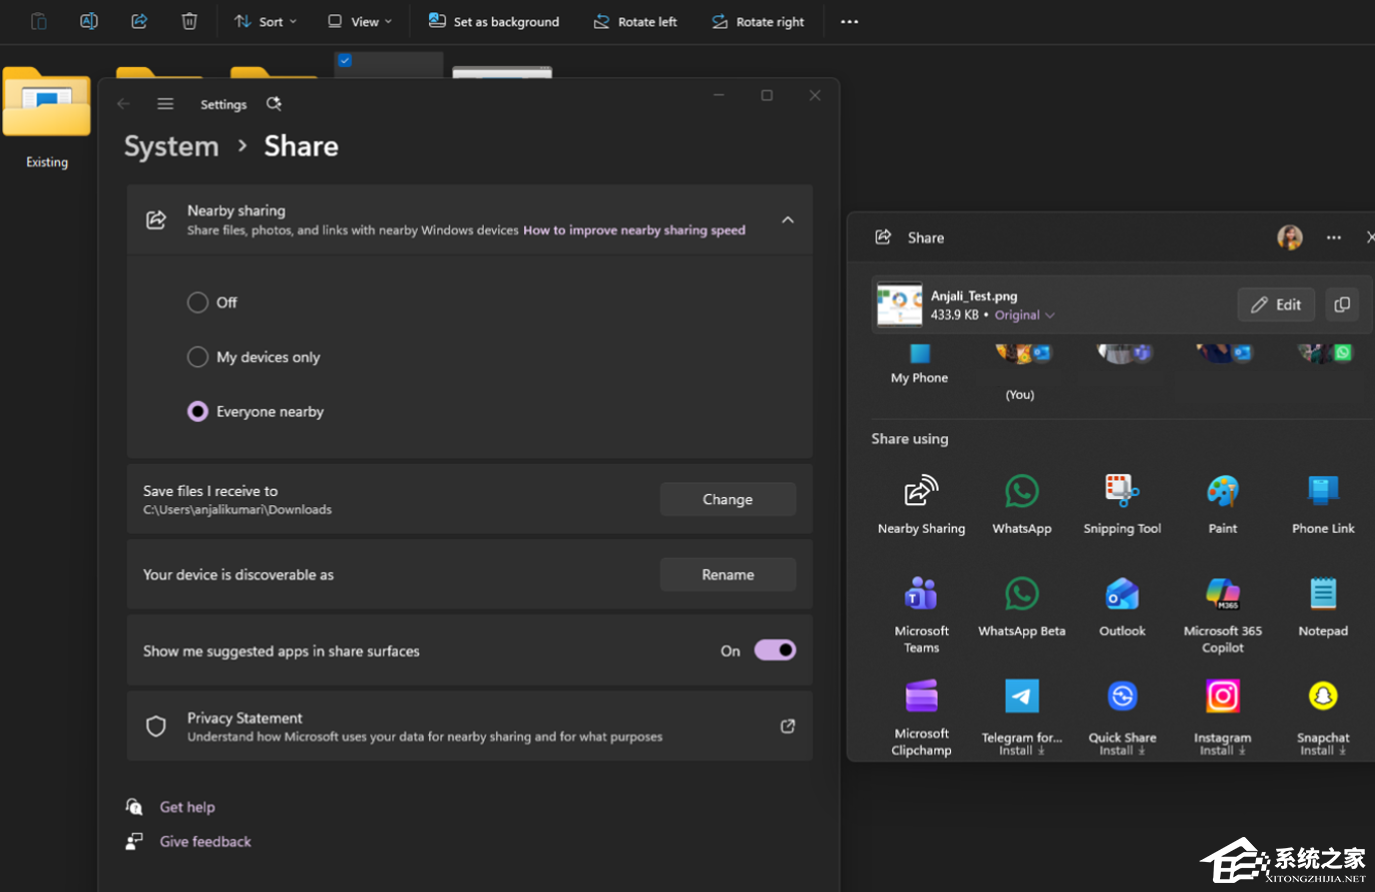Open Share panel more options ellipsis

coord(1333,238)
